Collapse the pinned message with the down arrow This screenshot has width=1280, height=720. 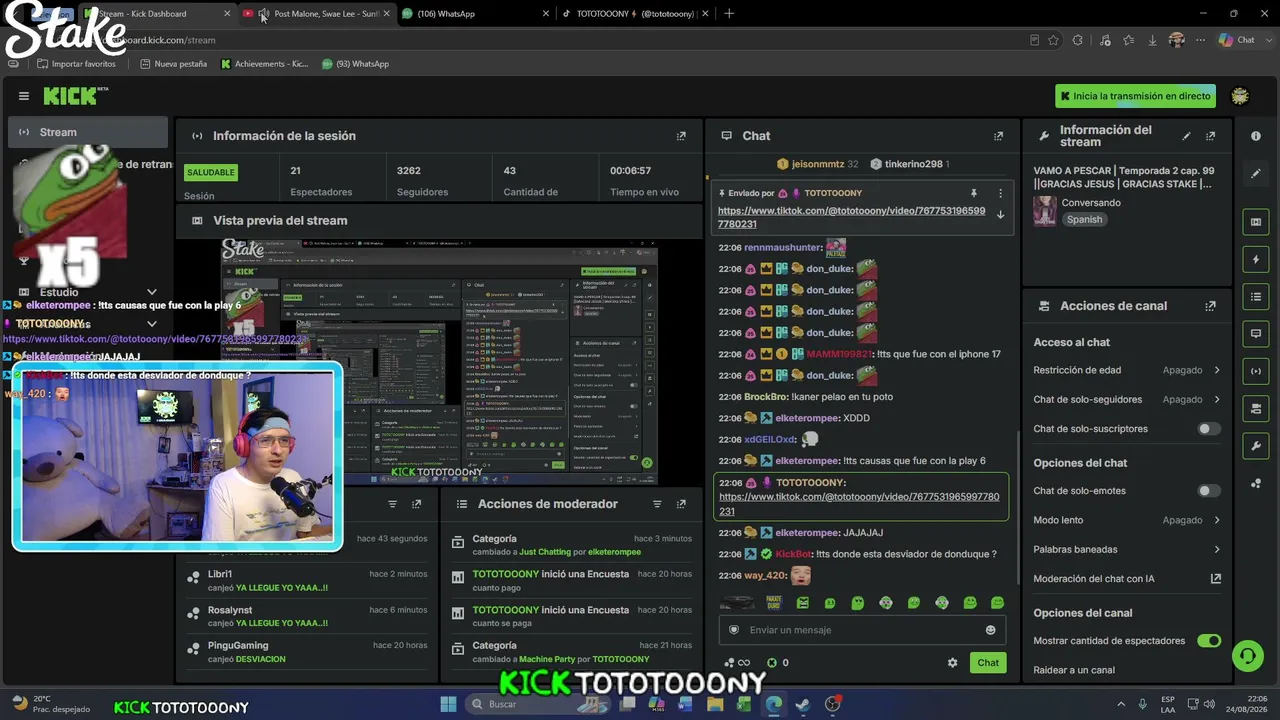[1000, 215]
